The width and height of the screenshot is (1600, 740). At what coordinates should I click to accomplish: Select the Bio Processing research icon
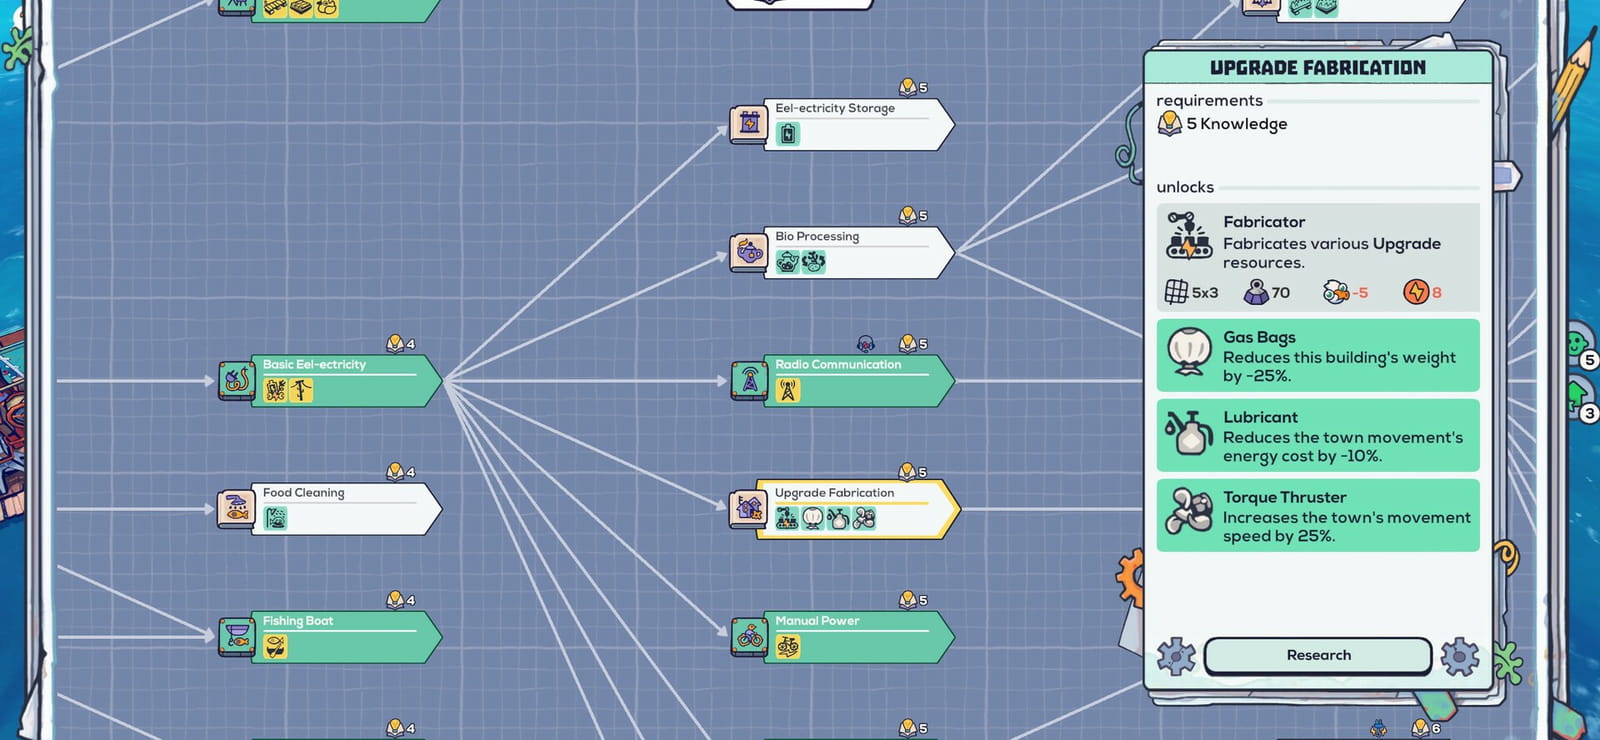pos(748,252)
